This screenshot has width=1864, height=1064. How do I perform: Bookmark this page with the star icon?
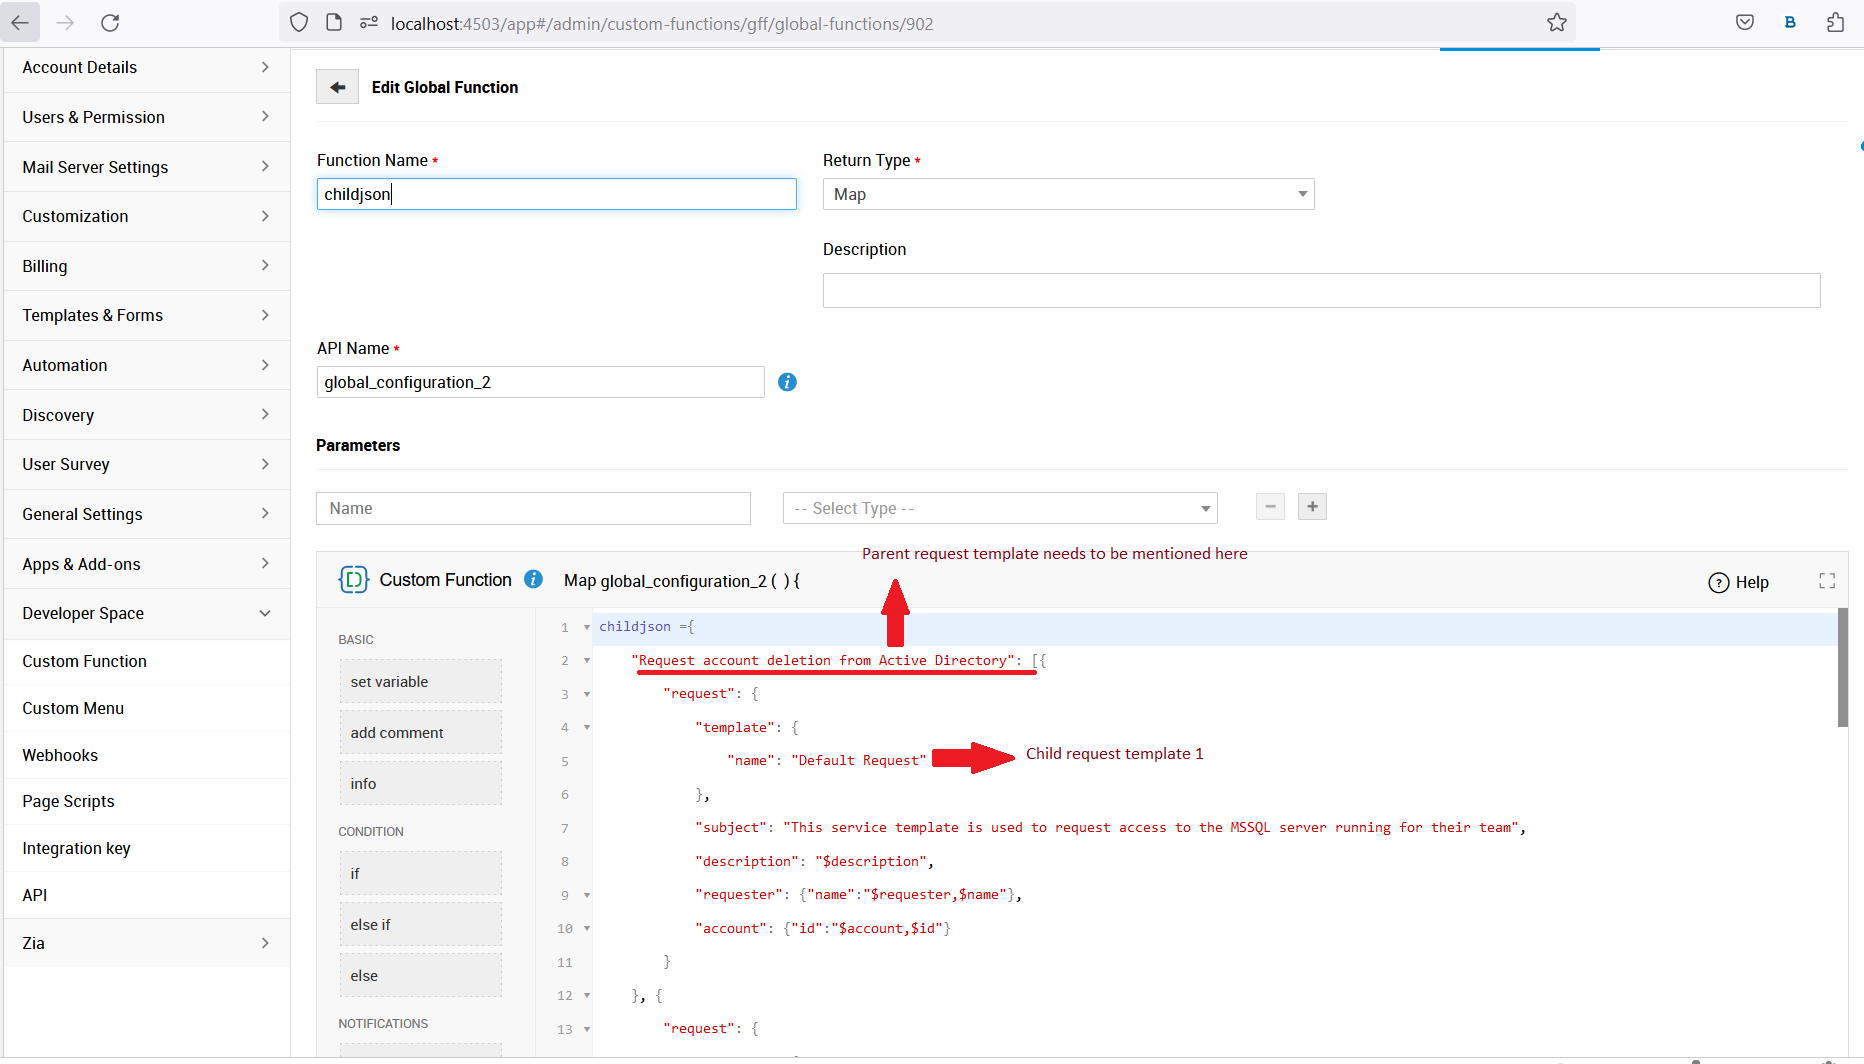click(1556, 23)
